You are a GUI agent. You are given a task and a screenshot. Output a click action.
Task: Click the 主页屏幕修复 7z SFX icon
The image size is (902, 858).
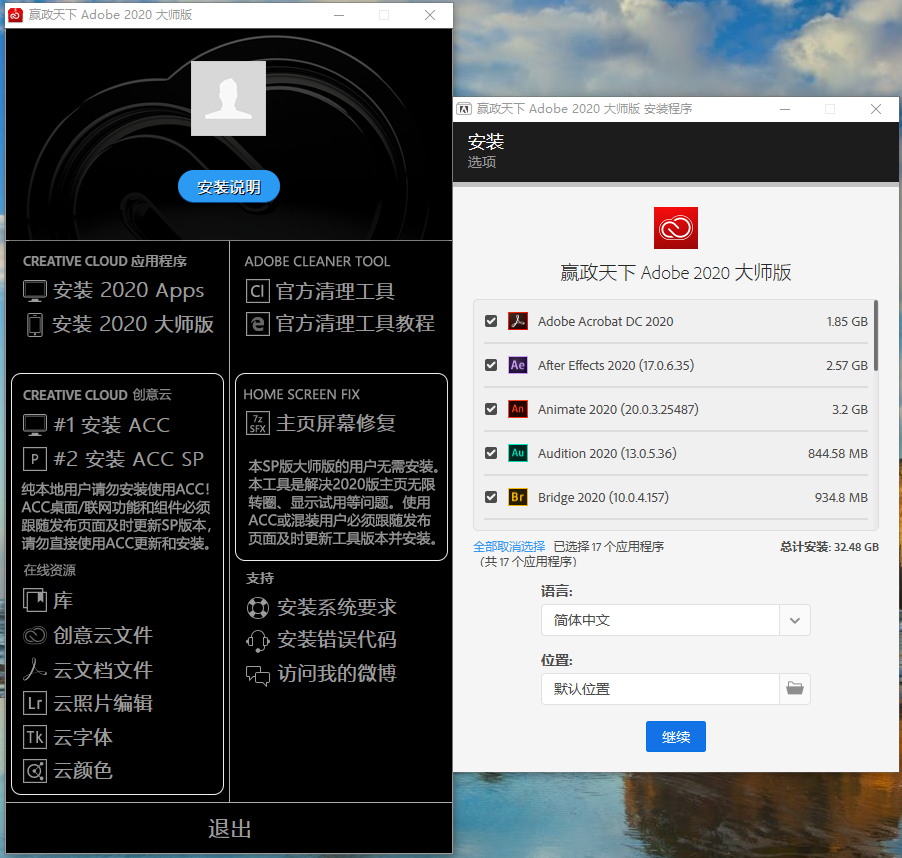pyautogui.click(x=257, y=423)
